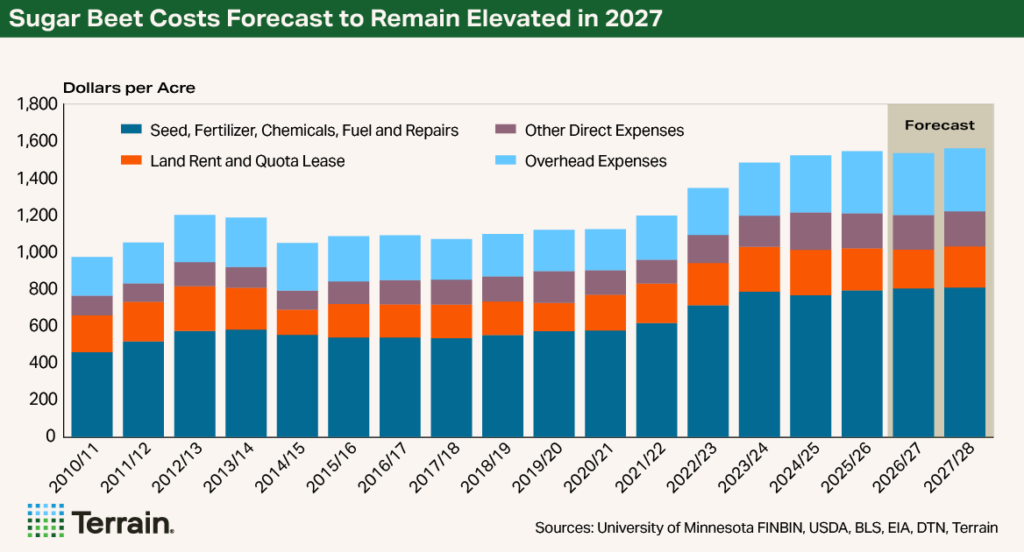The height and width of the screenshot is (552, 1024).
Task: Click the mauve segment of 2026/27 bar
Action: [914, 233]
